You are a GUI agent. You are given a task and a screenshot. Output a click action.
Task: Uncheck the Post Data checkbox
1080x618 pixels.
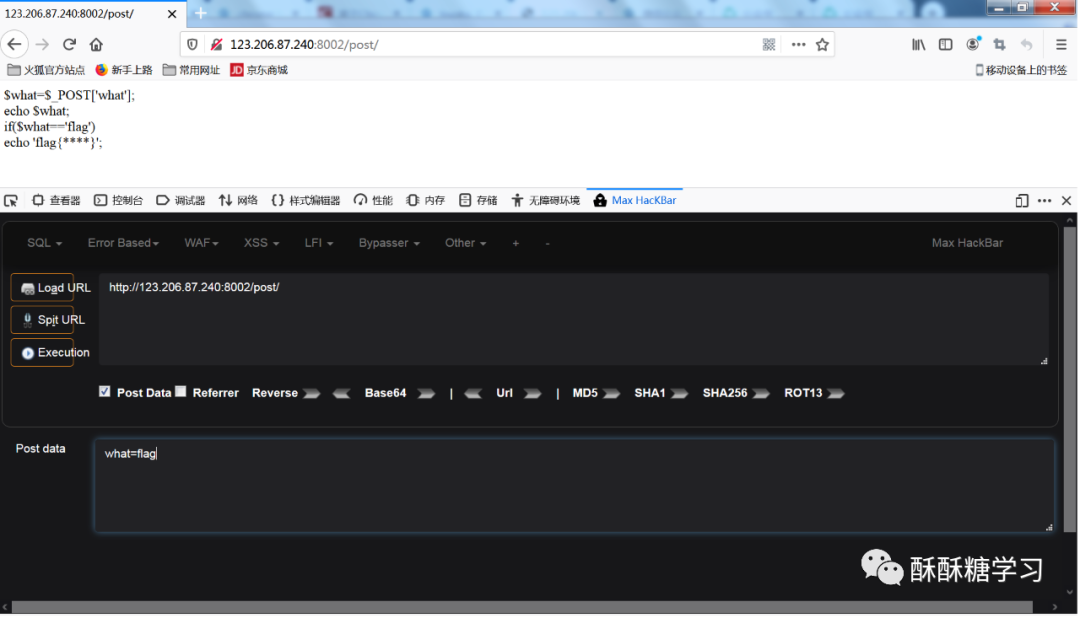(104, 392)
